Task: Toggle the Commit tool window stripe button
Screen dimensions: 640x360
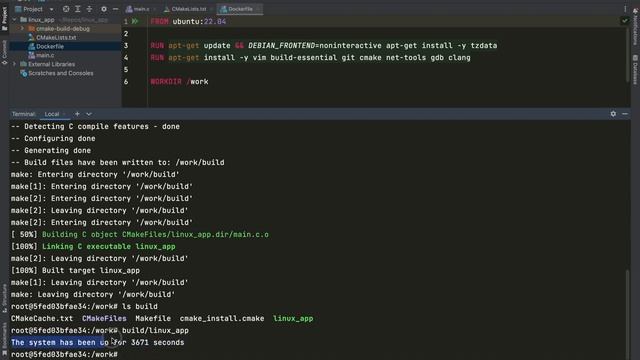Action: (x=4, y=52)
